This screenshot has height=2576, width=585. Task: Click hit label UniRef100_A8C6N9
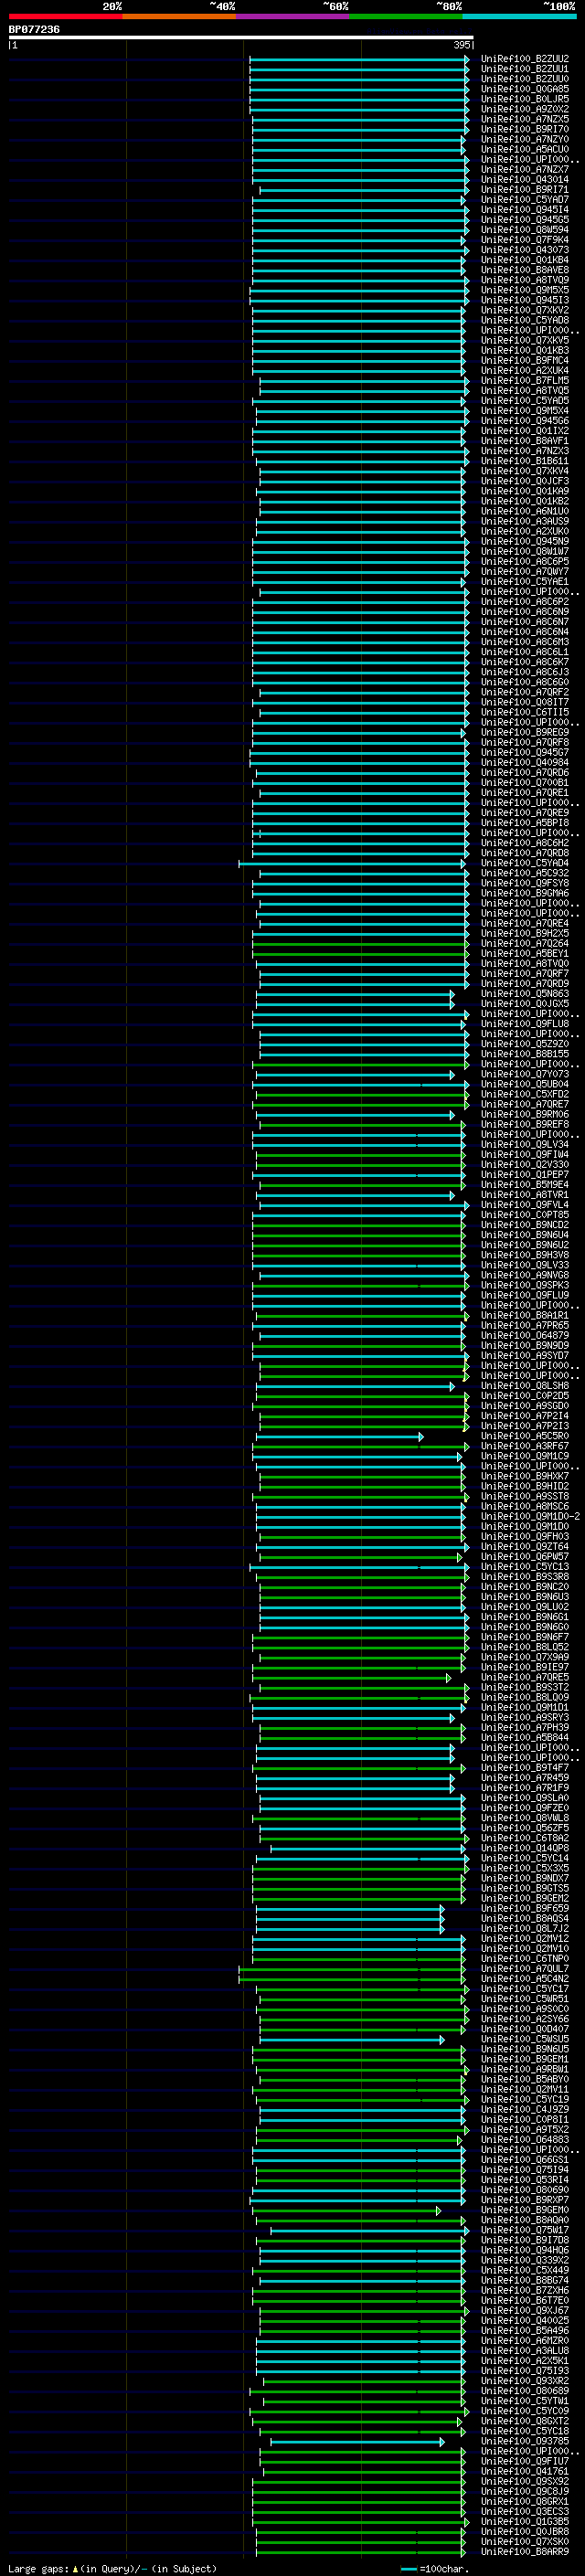(525, 612)
